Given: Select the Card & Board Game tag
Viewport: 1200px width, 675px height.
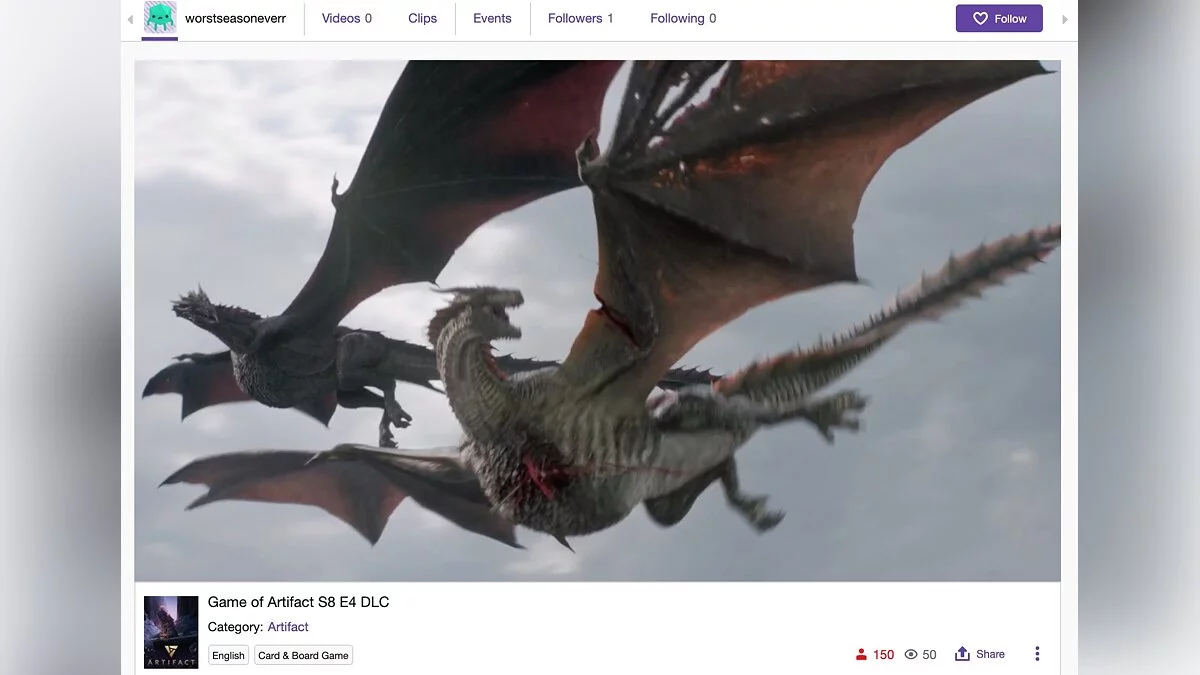Looking at the screenshot, I should [303, 656].
